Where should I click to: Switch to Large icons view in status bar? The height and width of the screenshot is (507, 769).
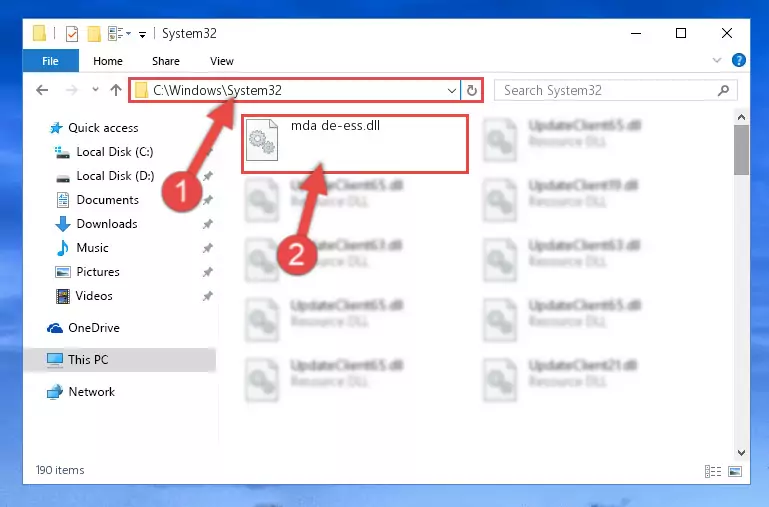click(735, 472)
